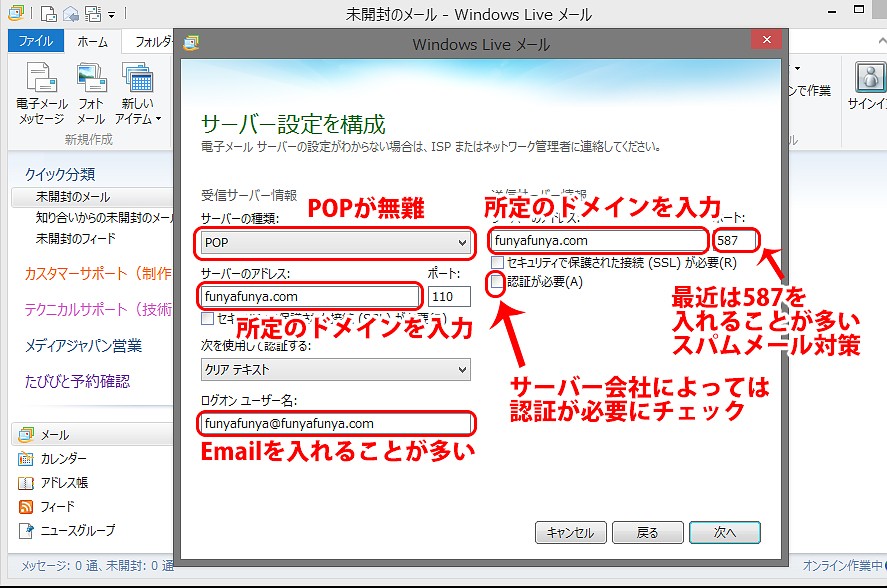The width and height of the screenshot is (887, 588).
Task: Close the Windows Live メール dialog
Action: pos(767,39)
